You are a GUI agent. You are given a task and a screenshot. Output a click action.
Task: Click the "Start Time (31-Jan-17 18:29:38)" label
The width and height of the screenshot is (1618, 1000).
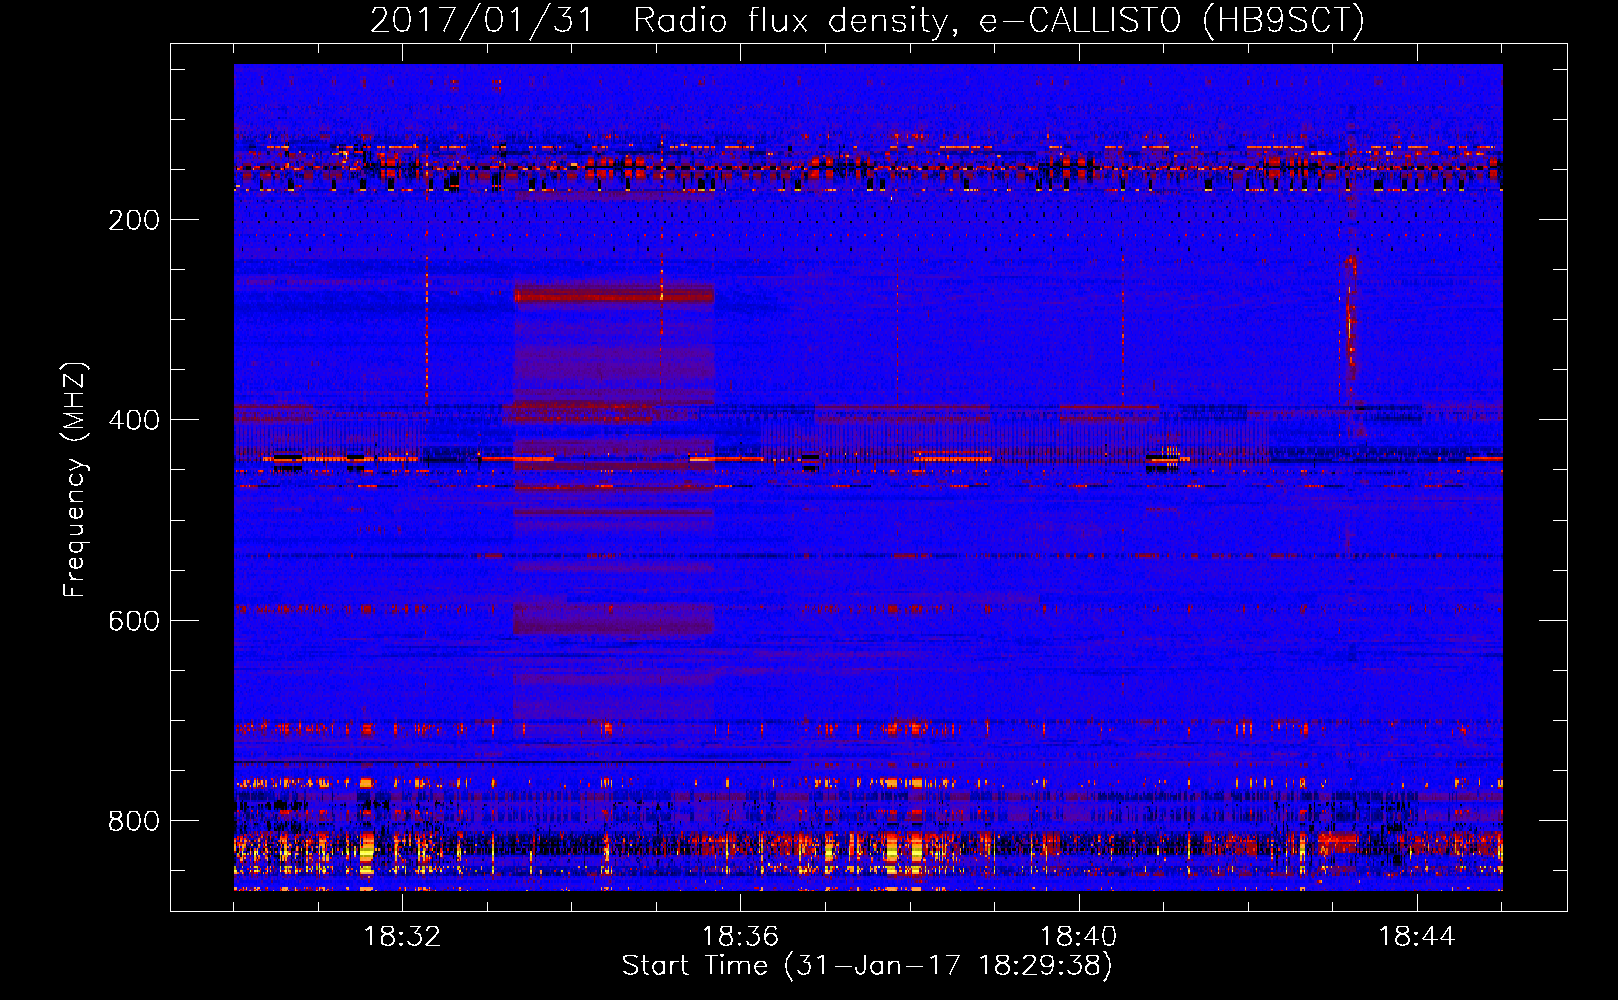point(867,966)
